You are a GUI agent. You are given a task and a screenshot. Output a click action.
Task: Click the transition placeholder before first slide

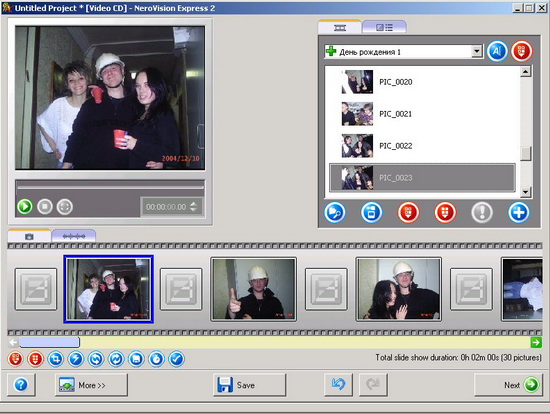pyautogui.click(x=36, y=289)
